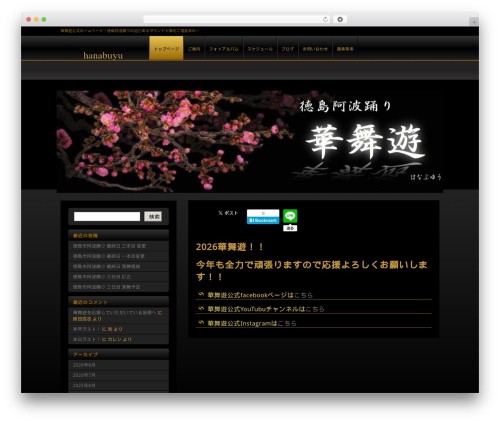Open the お問い合わせ nav item

coord(315,49)
